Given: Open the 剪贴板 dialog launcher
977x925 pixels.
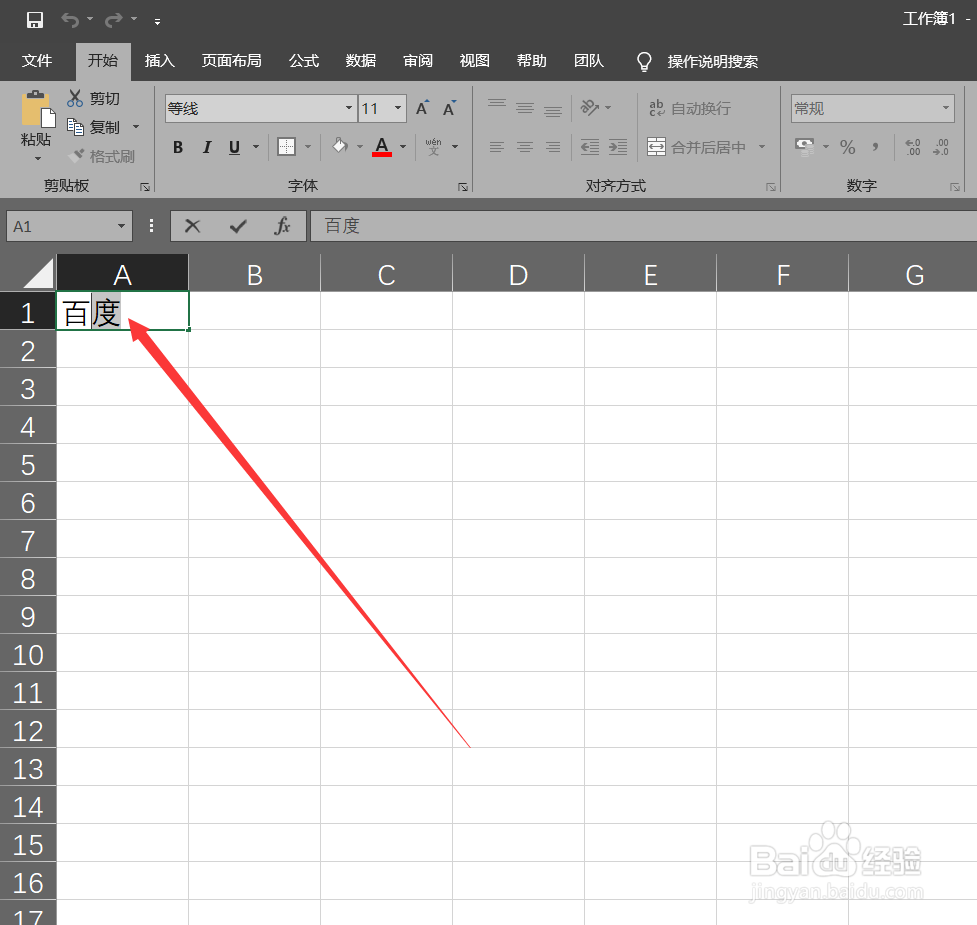Looking at the screenshot, I should [x=145, y=187].
